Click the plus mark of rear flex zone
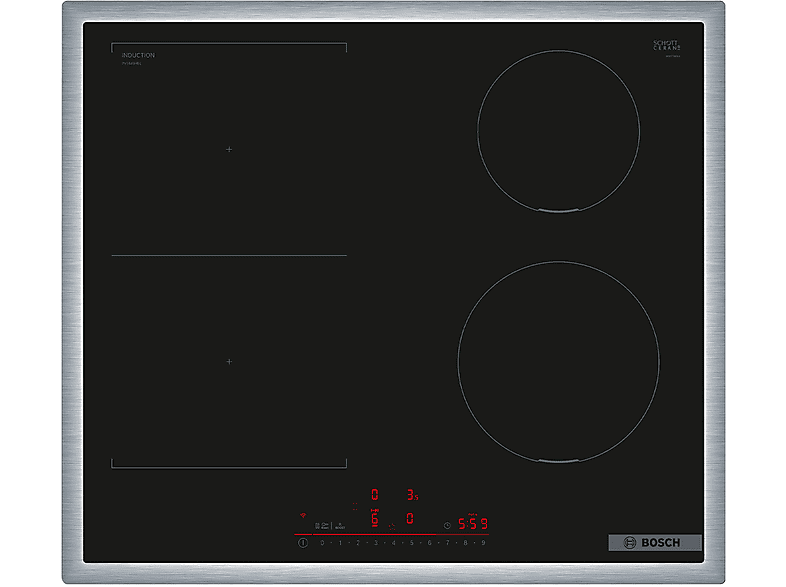Viewport: 786px width, 587px height. 229,149
